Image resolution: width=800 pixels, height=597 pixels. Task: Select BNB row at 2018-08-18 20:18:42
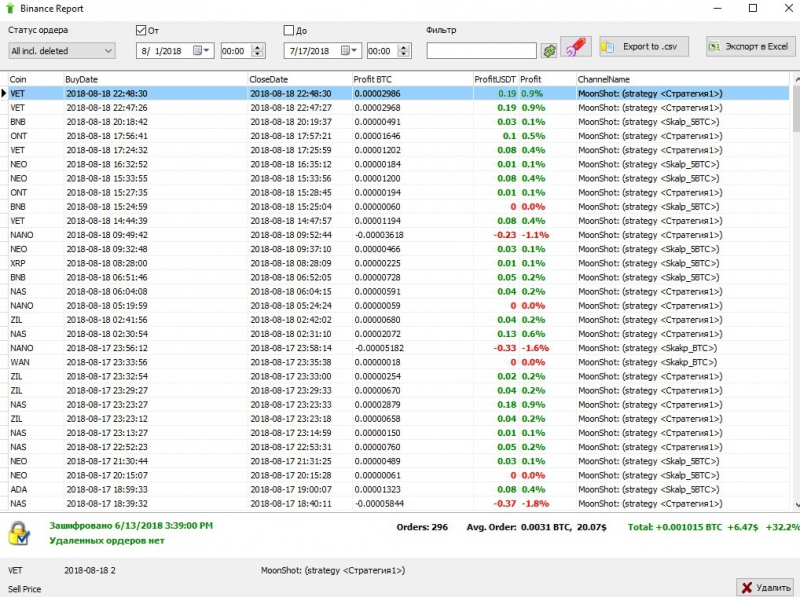(398, 122)
